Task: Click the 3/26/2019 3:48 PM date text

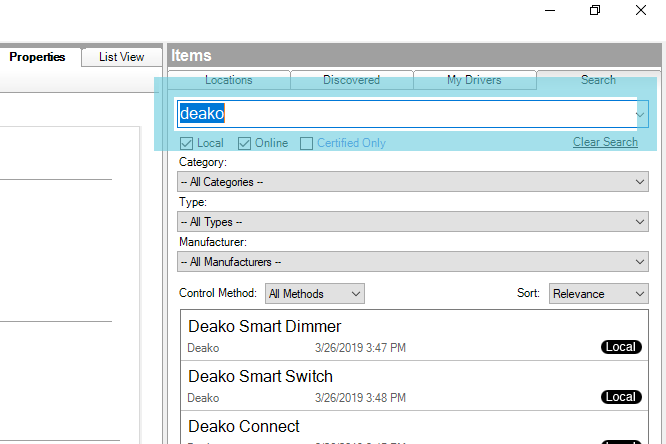Action: click(x=360, y=398)
